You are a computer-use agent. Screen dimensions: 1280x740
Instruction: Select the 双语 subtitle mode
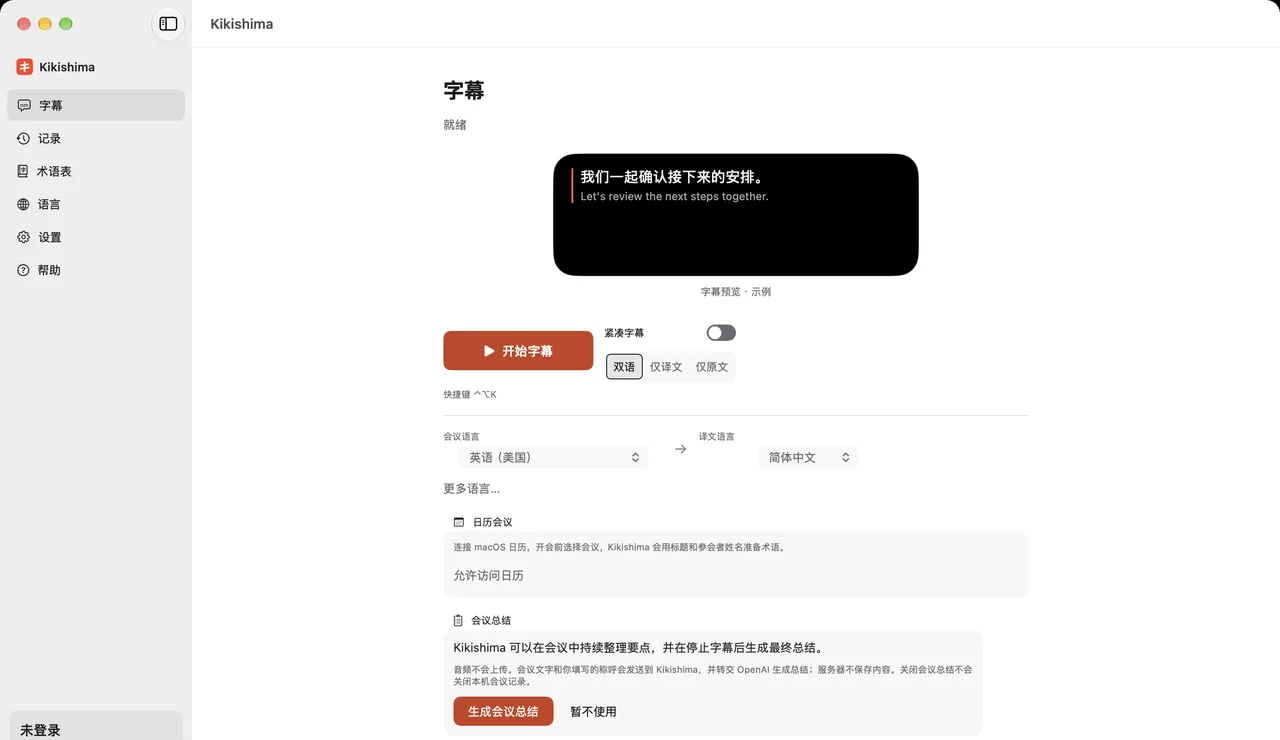click(x=625, y=367)
